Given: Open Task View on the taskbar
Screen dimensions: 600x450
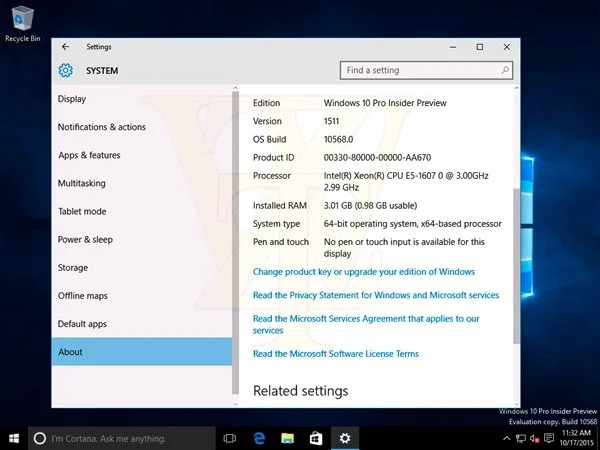Looking at the screenshot, I should pos(230,439).
